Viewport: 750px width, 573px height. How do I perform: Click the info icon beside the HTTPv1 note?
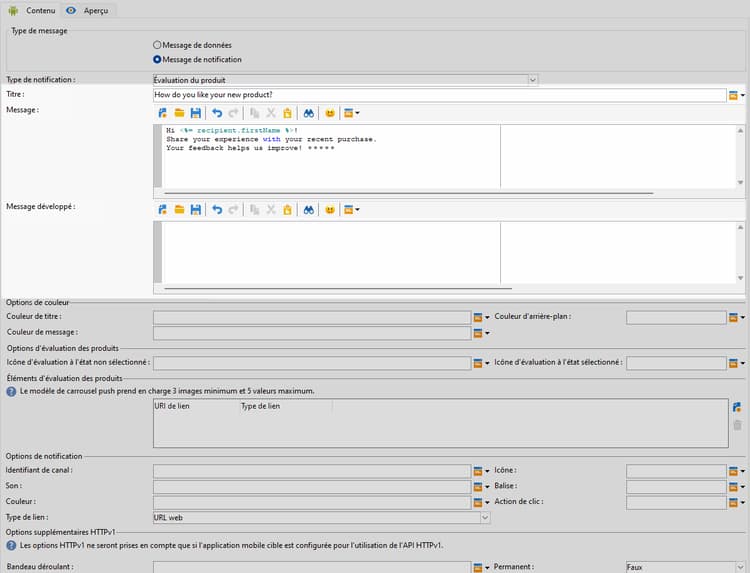[x=11, y=545]
